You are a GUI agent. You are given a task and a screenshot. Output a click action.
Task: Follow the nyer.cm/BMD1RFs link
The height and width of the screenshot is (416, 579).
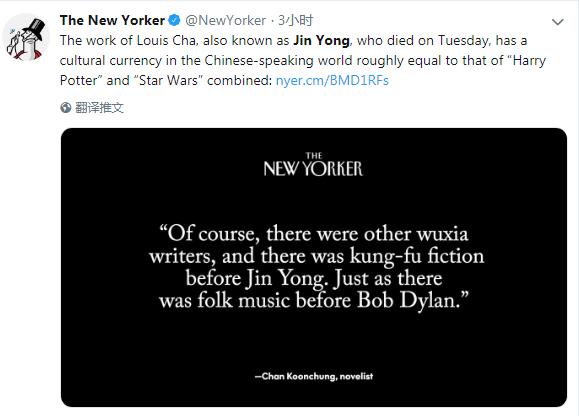click(332, 80)
